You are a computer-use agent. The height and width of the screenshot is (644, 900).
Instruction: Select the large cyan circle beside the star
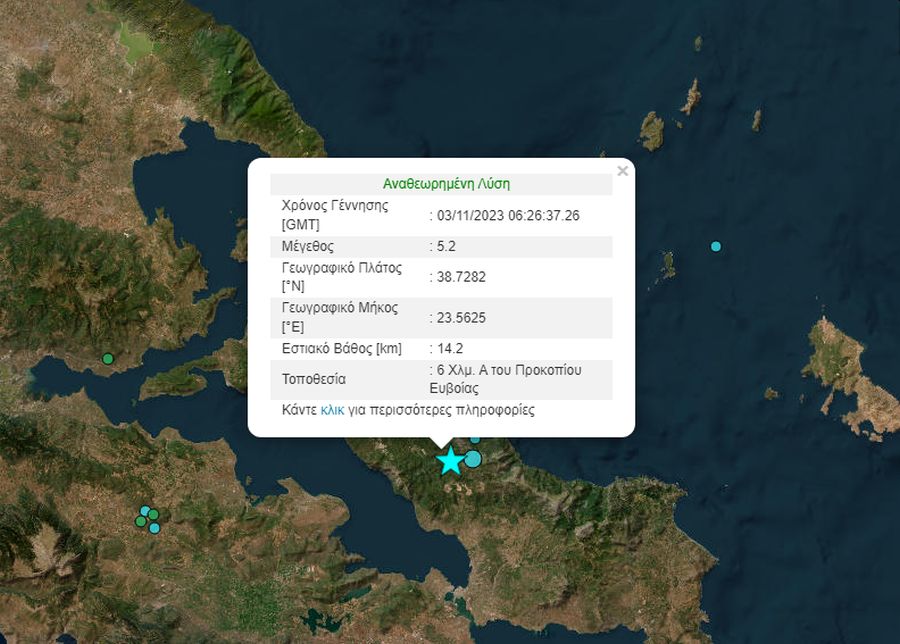[472, 459]
